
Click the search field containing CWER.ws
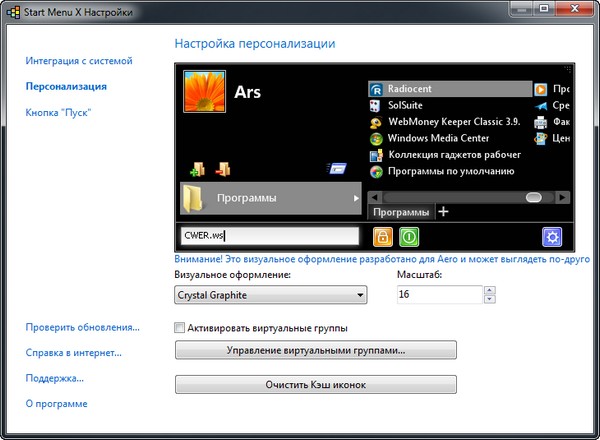pos(270,236)
